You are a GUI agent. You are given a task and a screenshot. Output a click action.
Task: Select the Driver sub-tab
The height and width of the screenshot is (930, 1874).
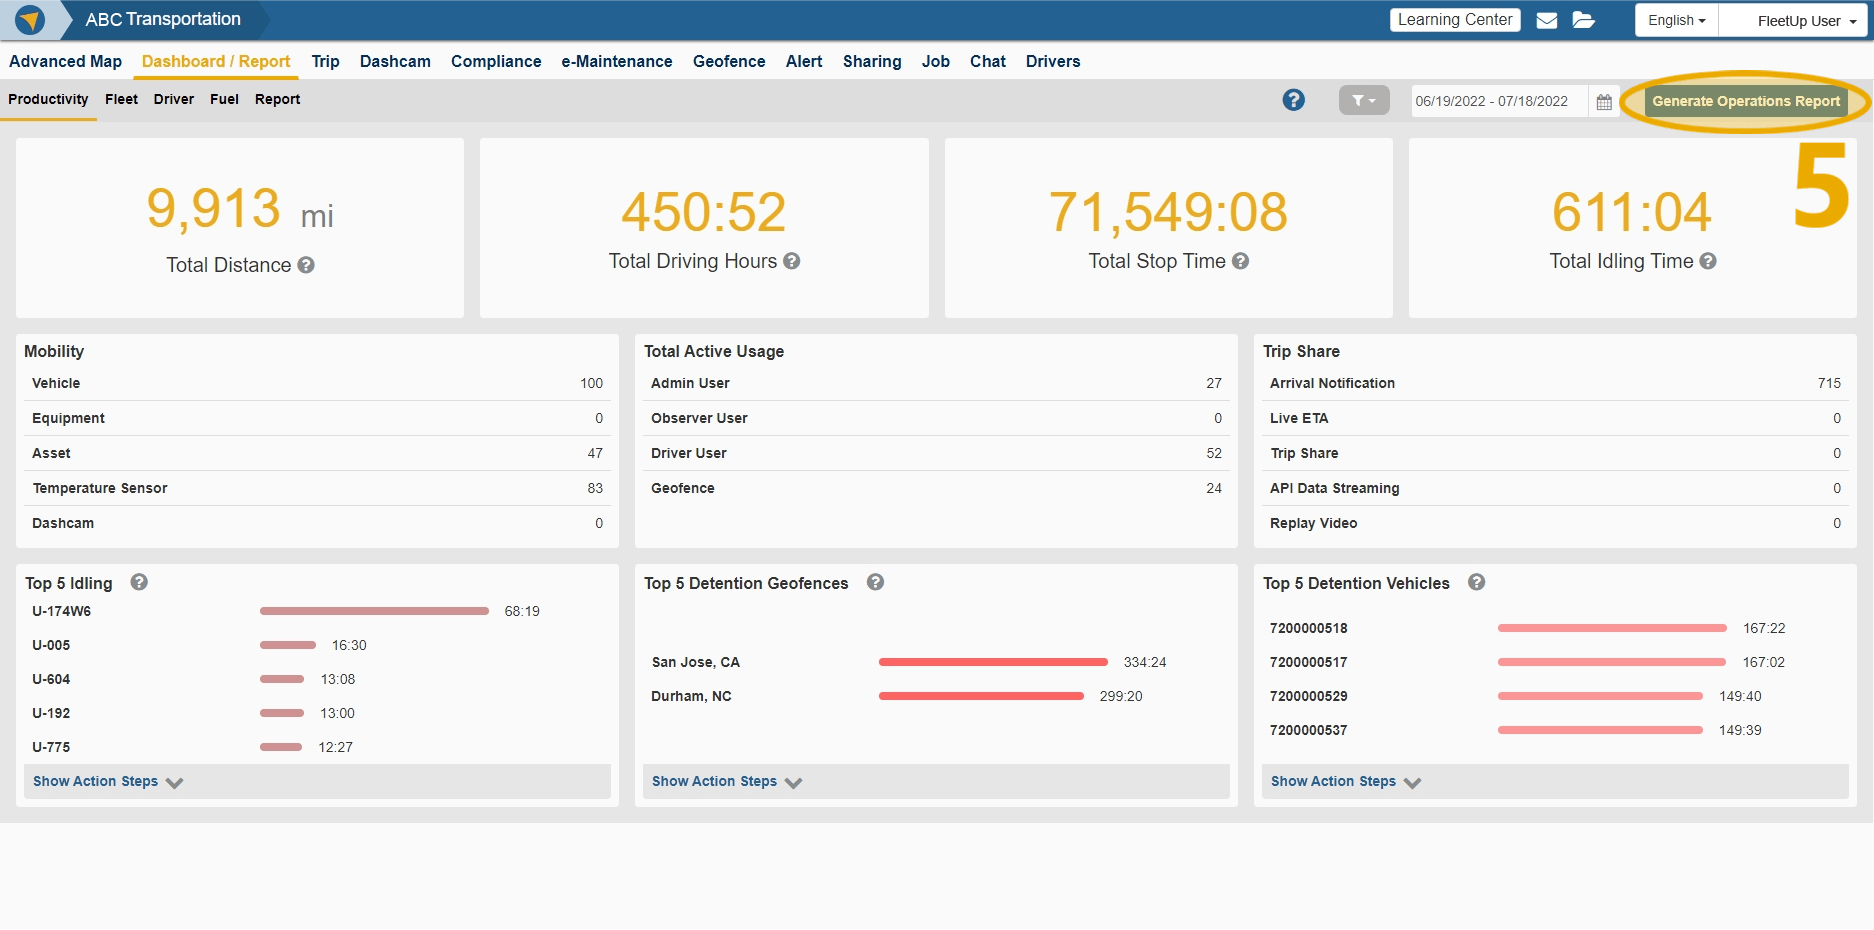[x=174, y=99]
